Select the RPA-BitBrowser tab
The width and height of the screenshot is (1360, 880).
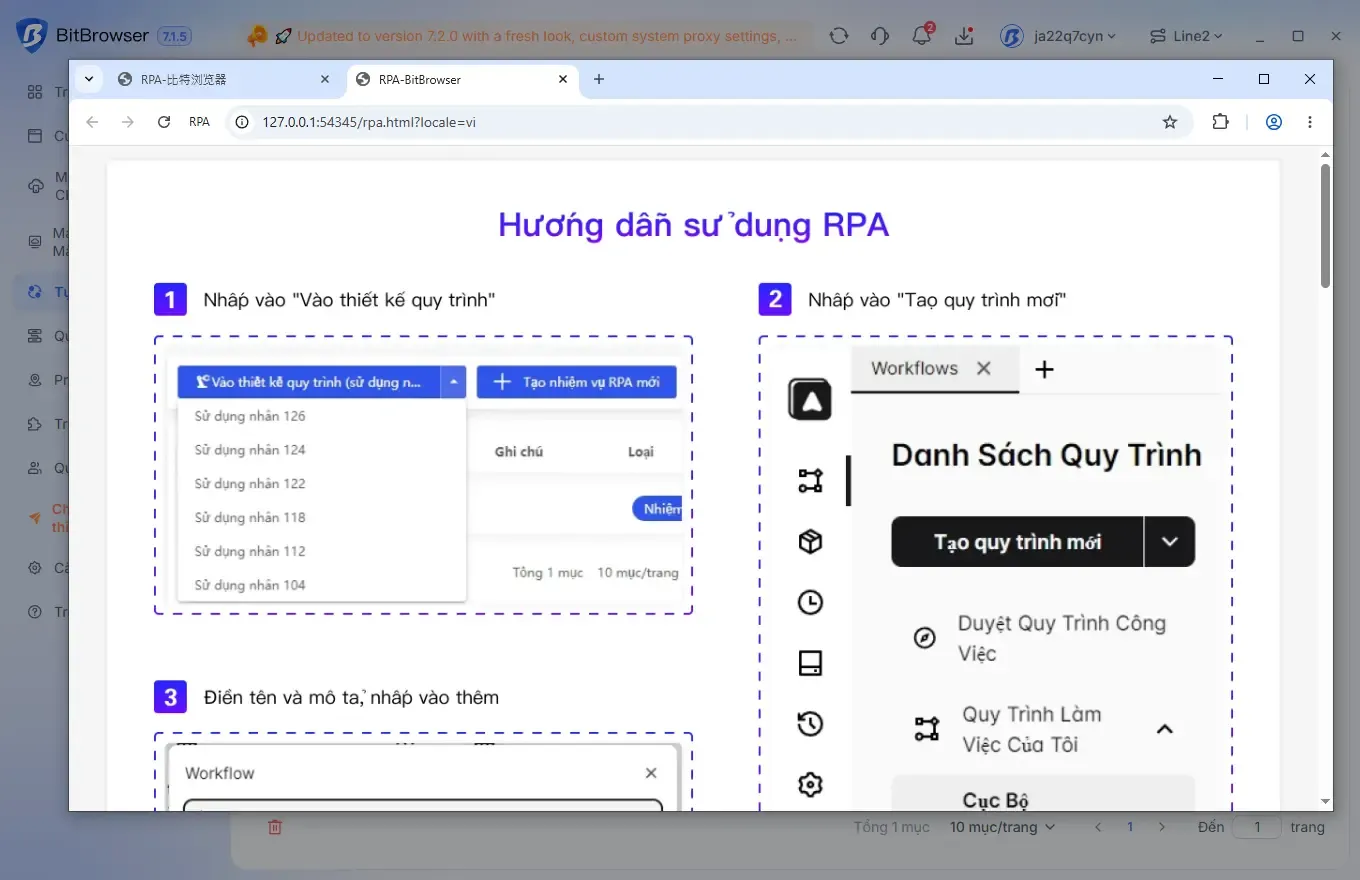463,79
